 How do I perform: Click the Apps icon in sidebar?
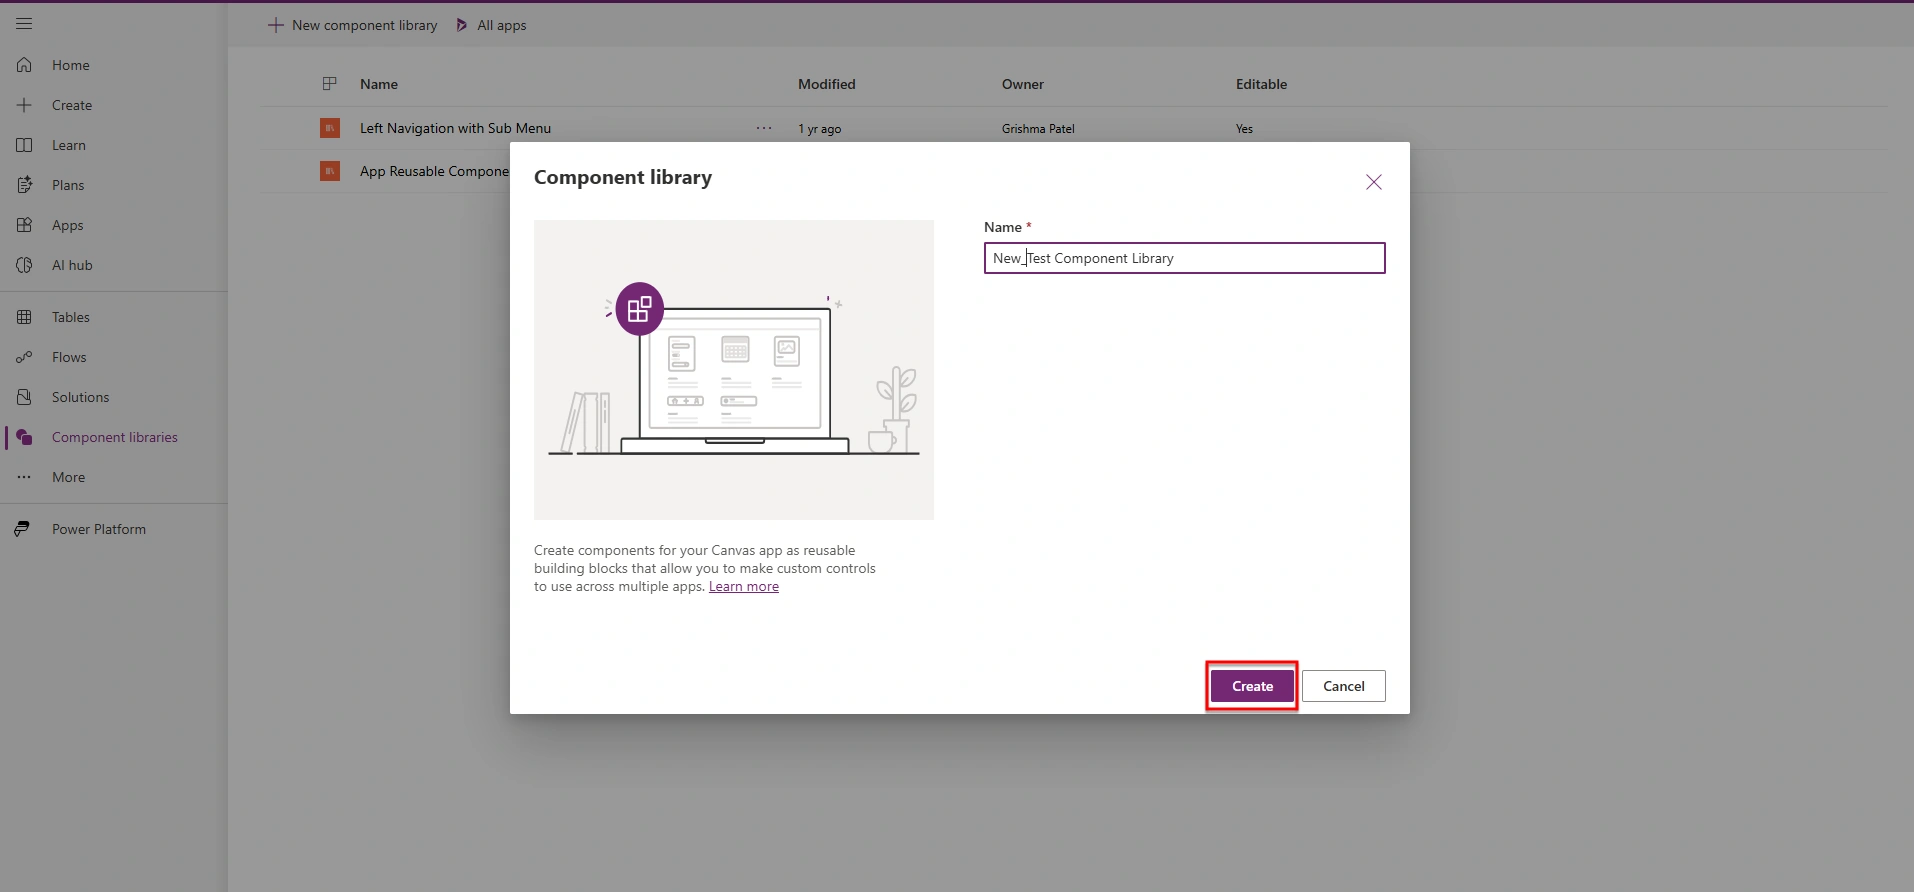tap(24, 225)
